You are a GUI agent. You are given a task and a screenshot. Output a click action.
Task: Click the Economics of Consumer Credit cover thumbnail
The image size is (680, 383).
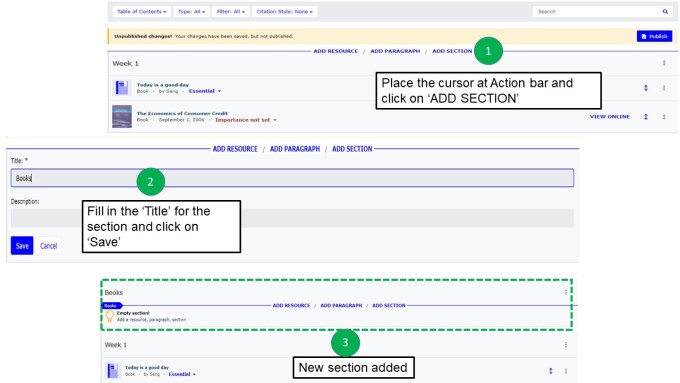[122, 116]
